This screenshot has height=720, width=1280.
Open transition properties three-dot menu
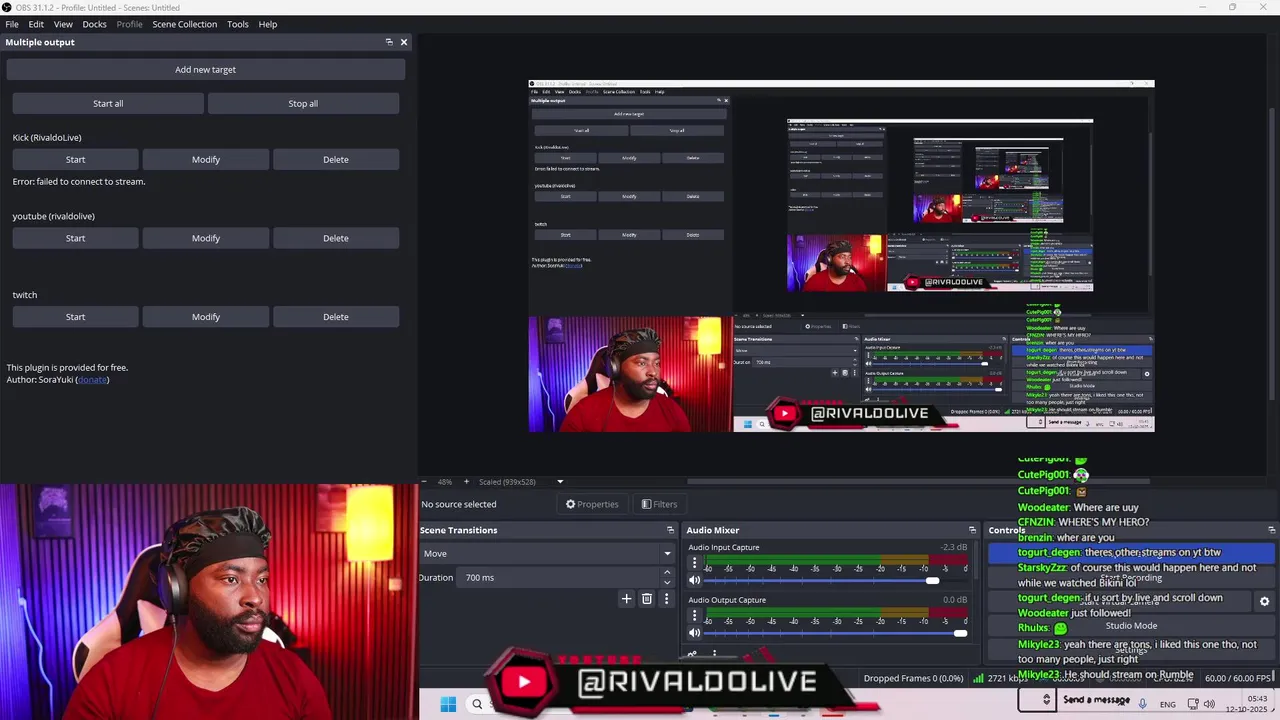click(666, 599)
